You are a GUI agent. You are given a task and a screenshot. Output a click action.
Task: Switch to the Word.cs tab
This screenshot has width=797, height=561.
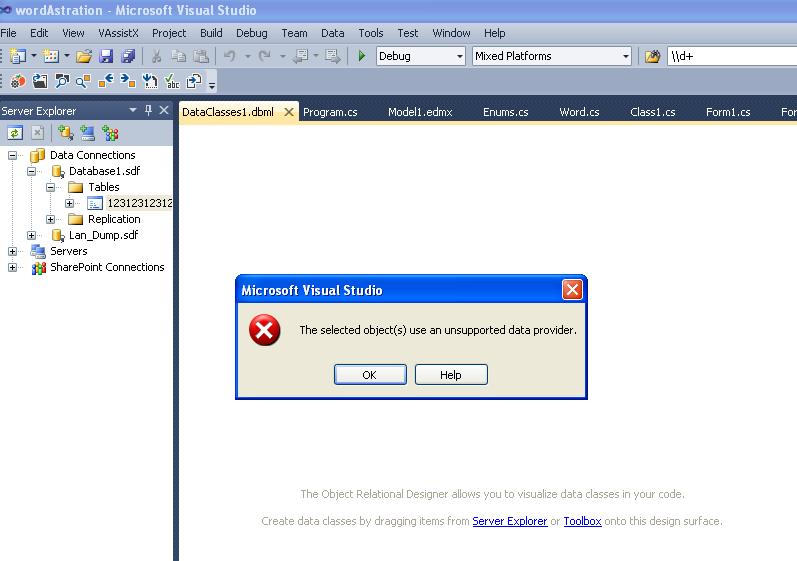(x=579, y=112)
